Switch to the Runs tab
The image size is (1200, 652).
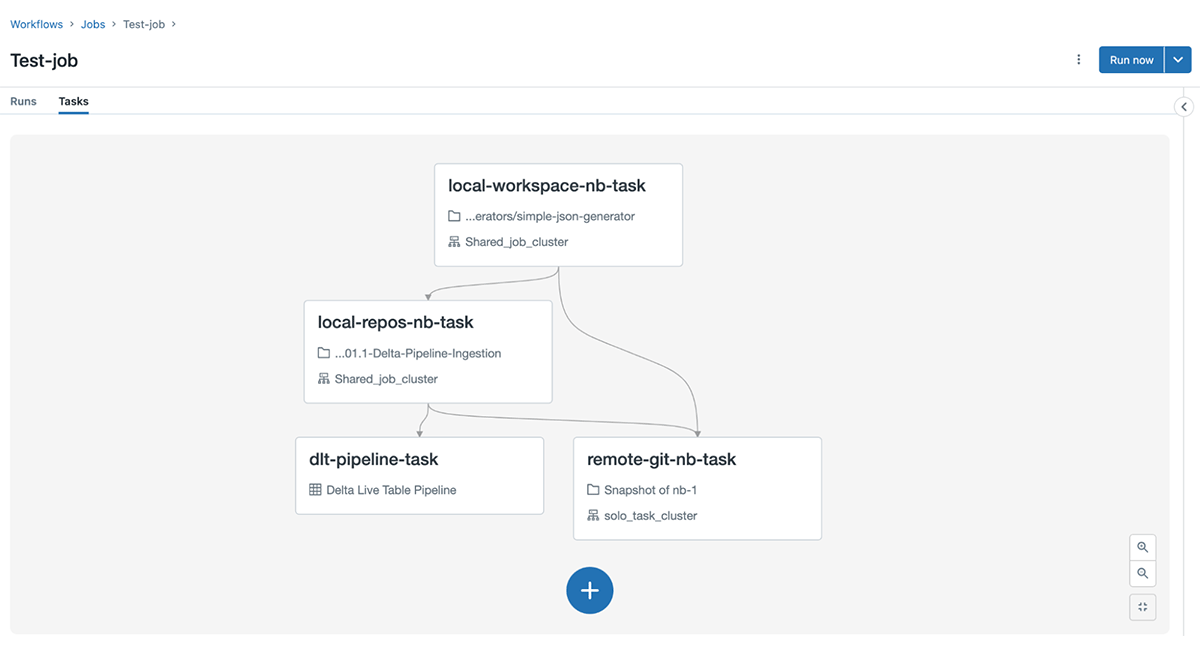coord(23,101)
